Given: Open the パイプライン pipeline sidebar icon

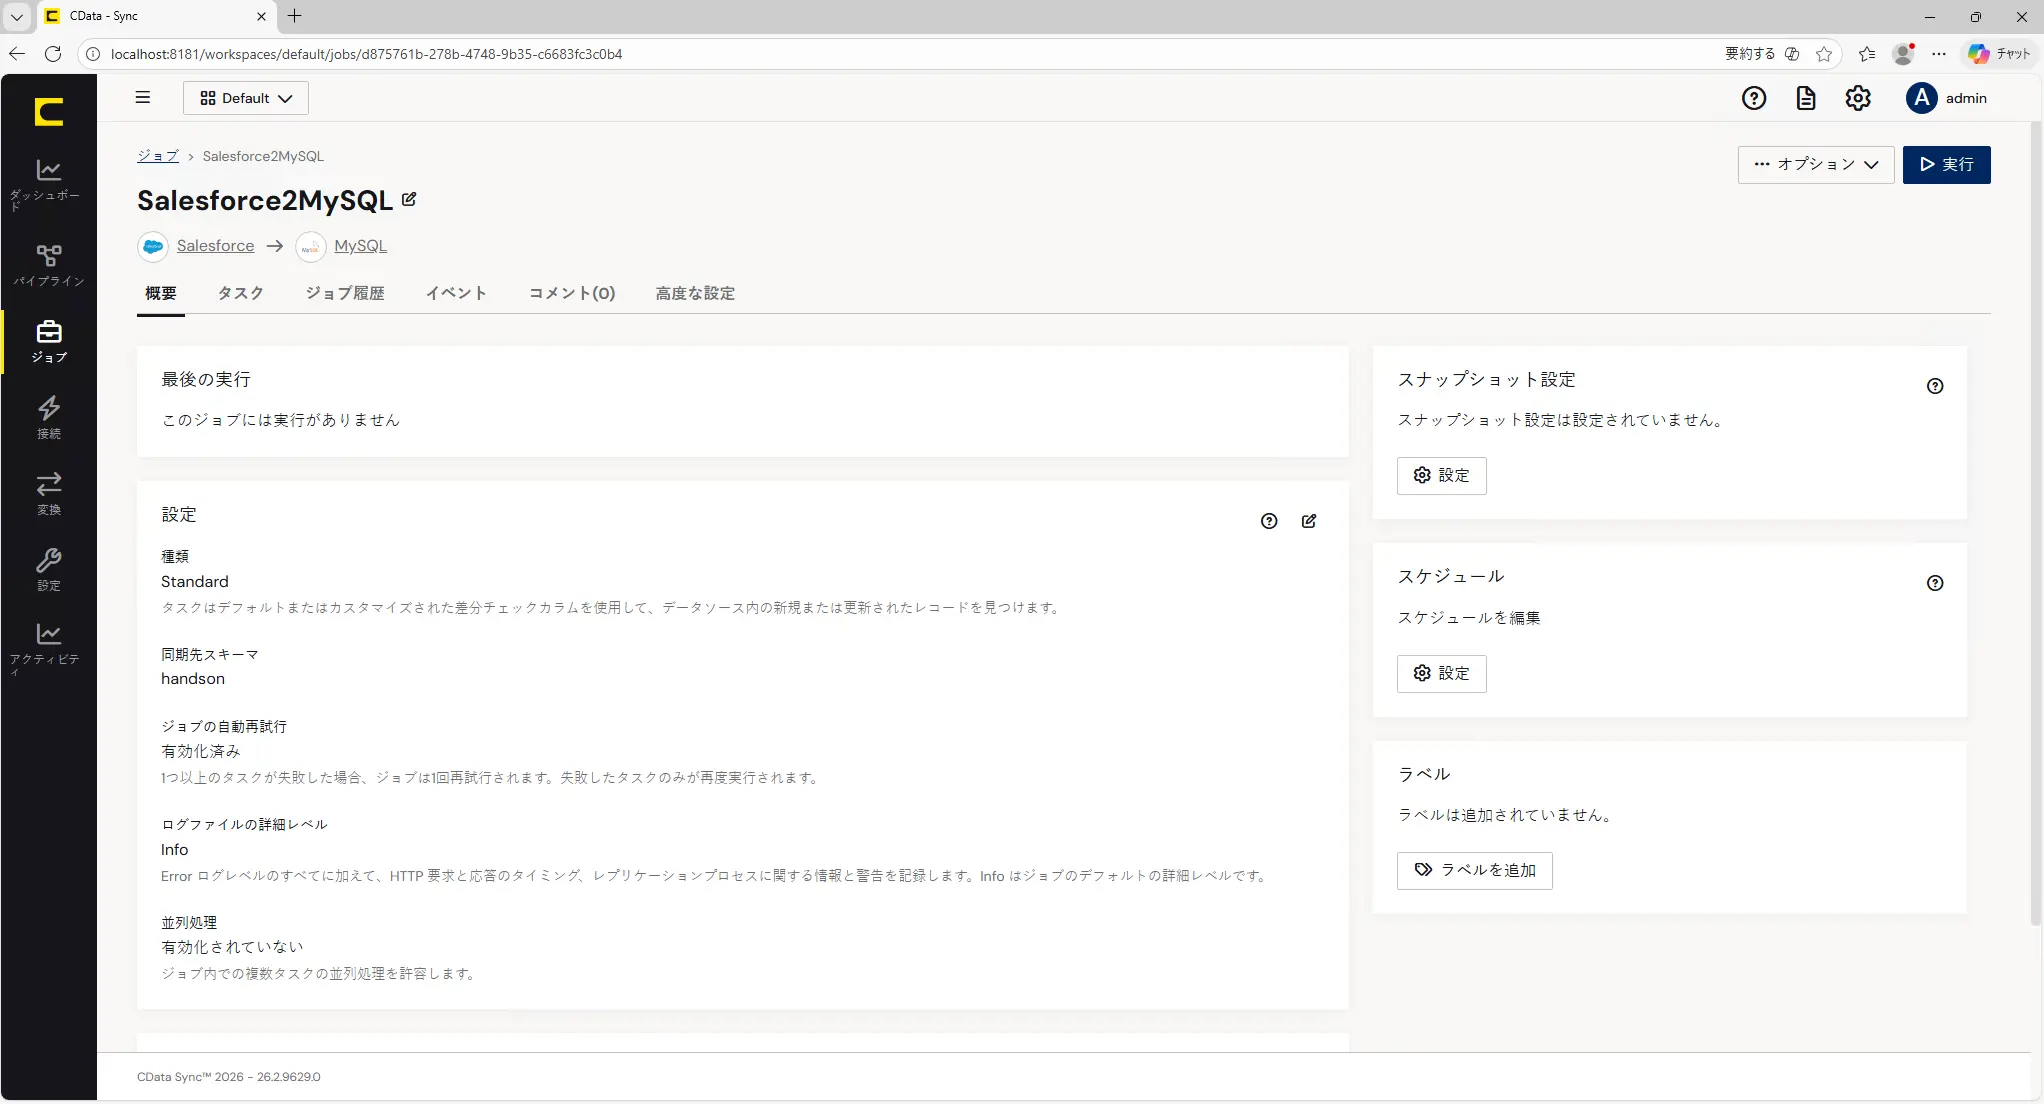Looking at the screenshot, I should (x=48, y=265).
